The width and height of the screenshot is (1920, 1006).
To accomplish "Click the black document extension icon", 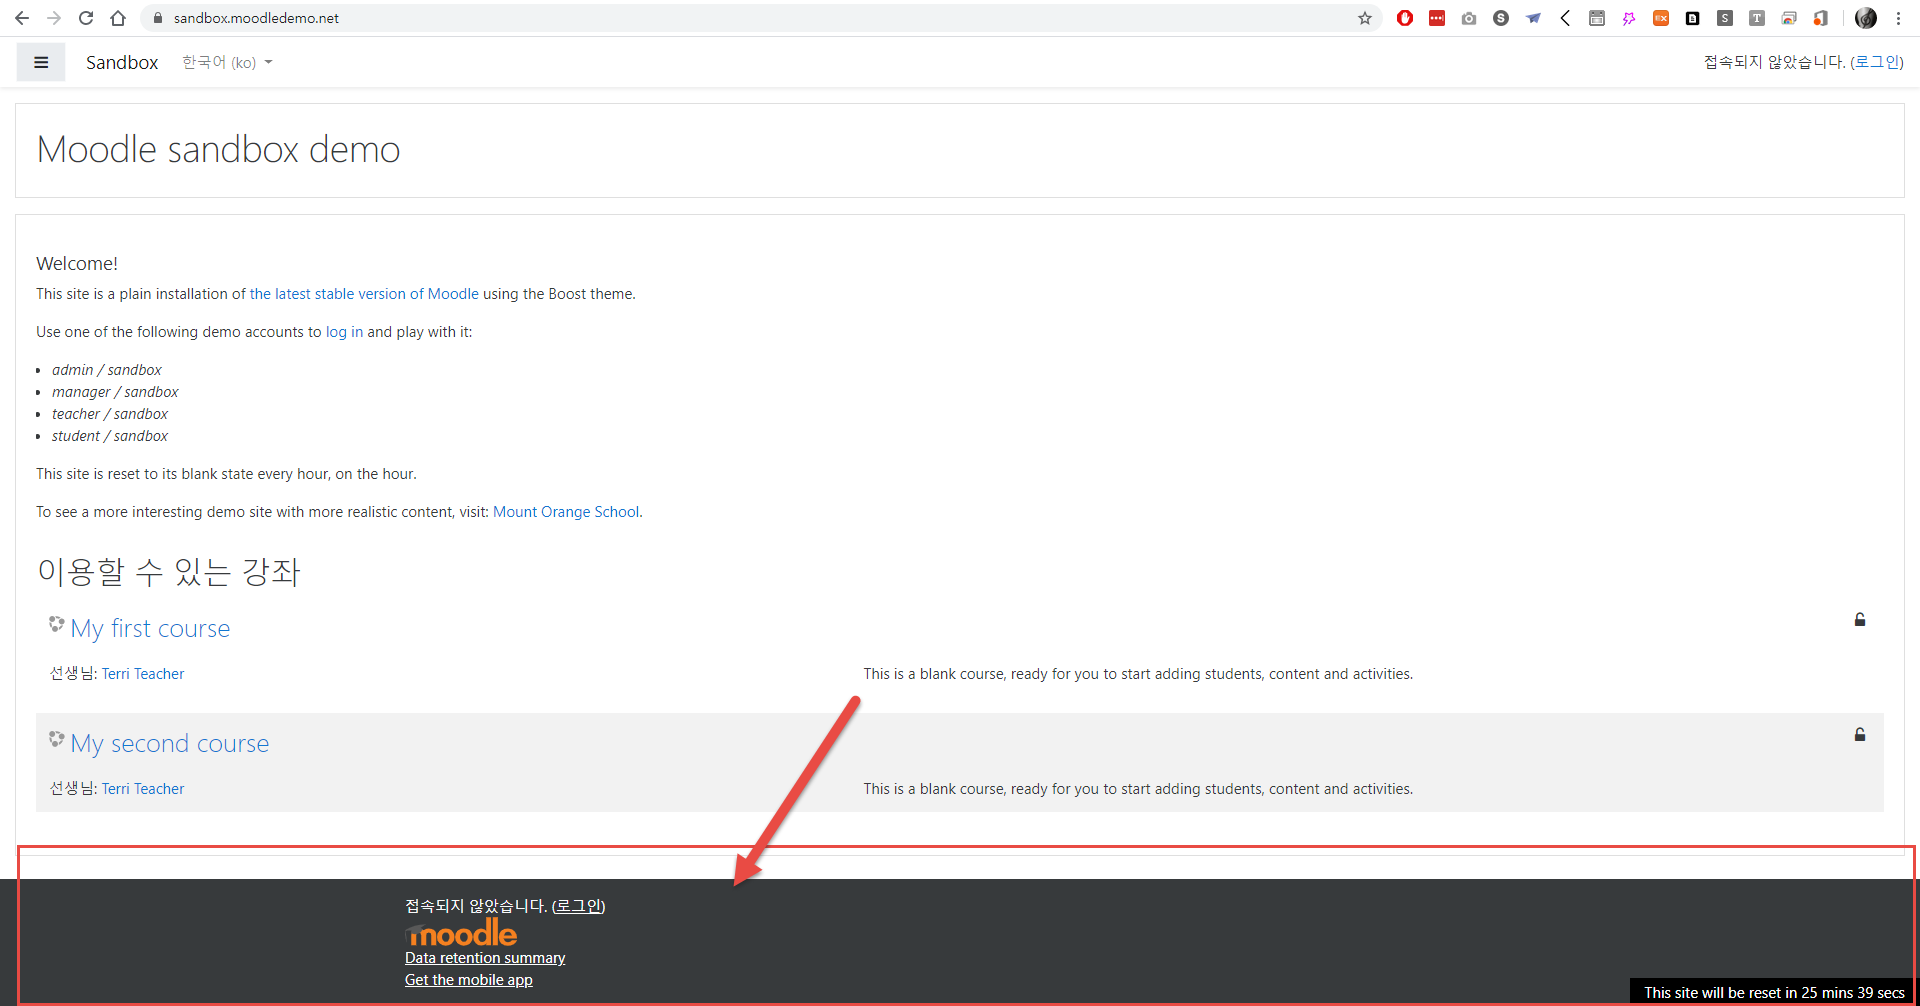I will pyautogui.click(x=1693, y=18).
